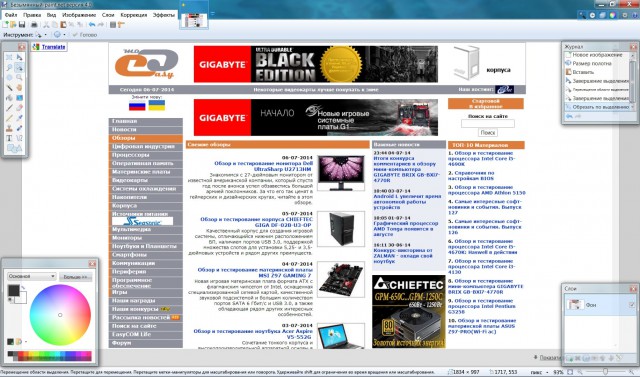640x377 pixels.
Task: Select history entry Новое изображение
Action: point(597,55)
